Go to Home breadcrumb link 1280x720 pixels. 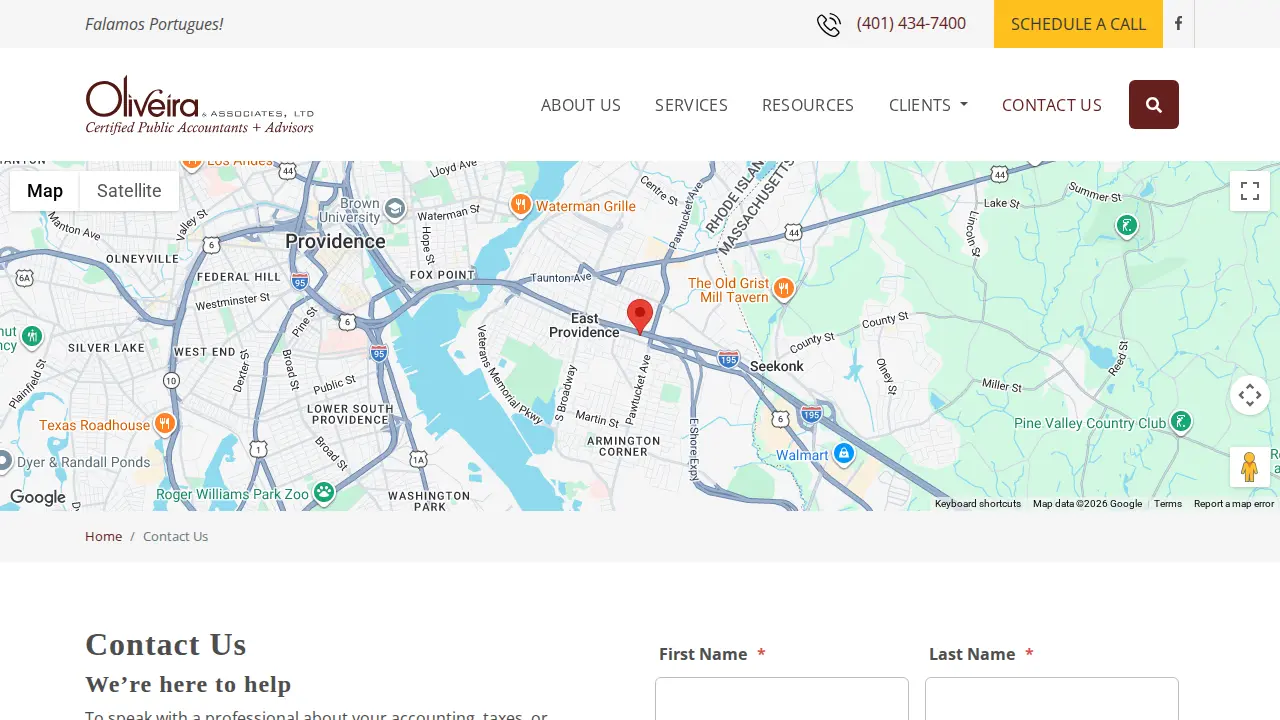click(x=103, y=536)
